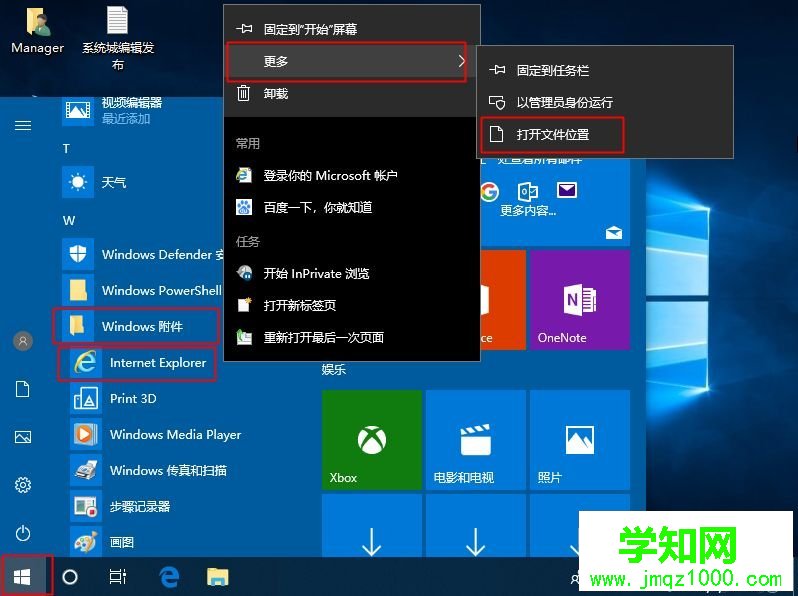Select 固定到"开始"屏幕 in context menu
Image resolution: width=798 pixels, height=596 pixels.
click(x=352, y=29)
